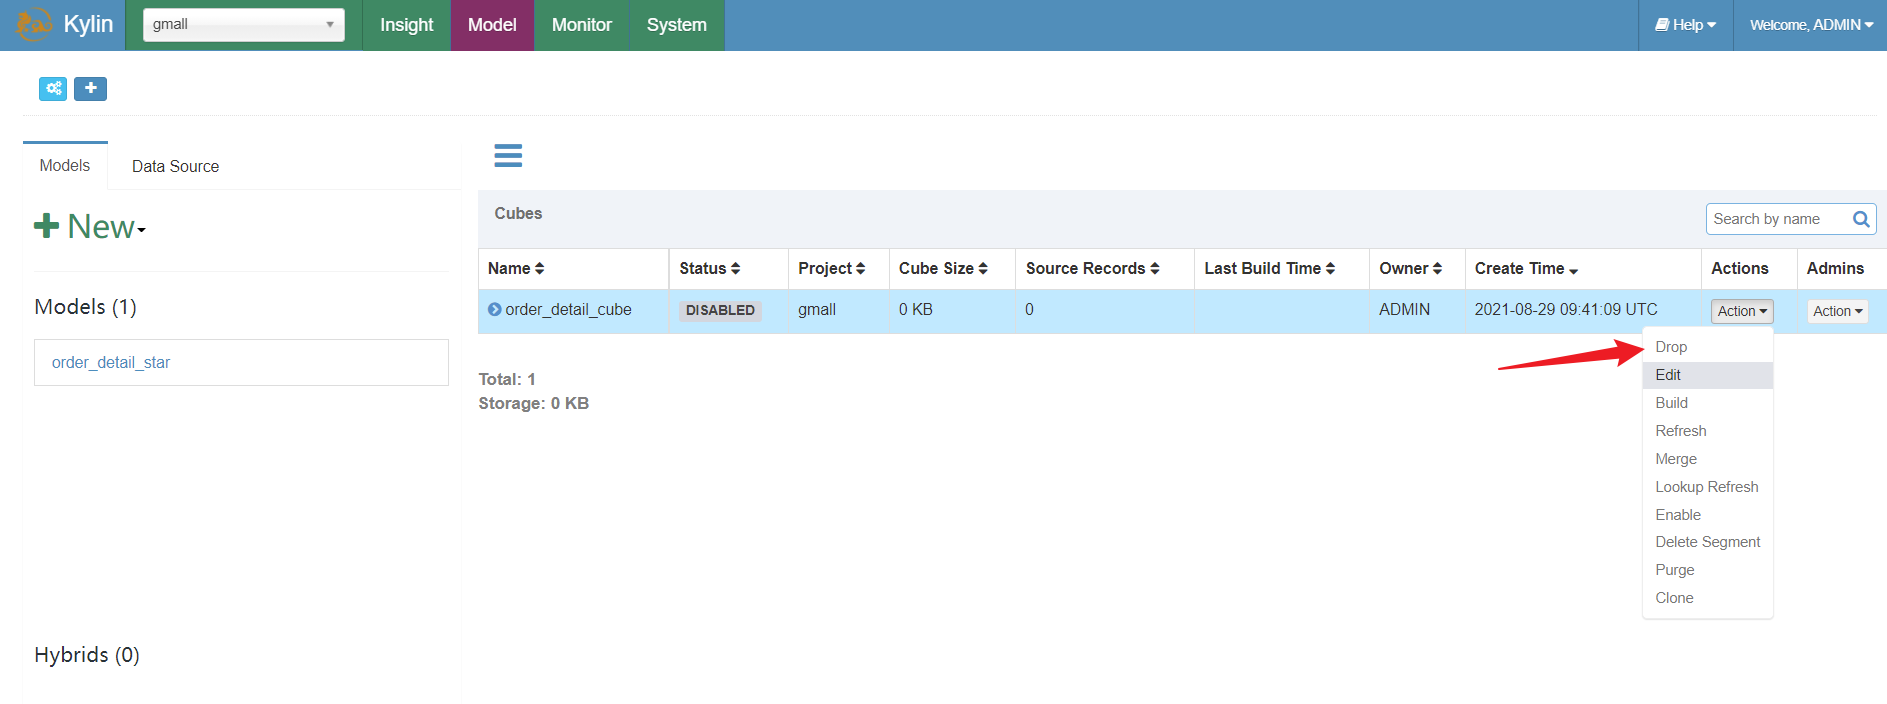Select Enable from the Action menu

click(1707, 515)
